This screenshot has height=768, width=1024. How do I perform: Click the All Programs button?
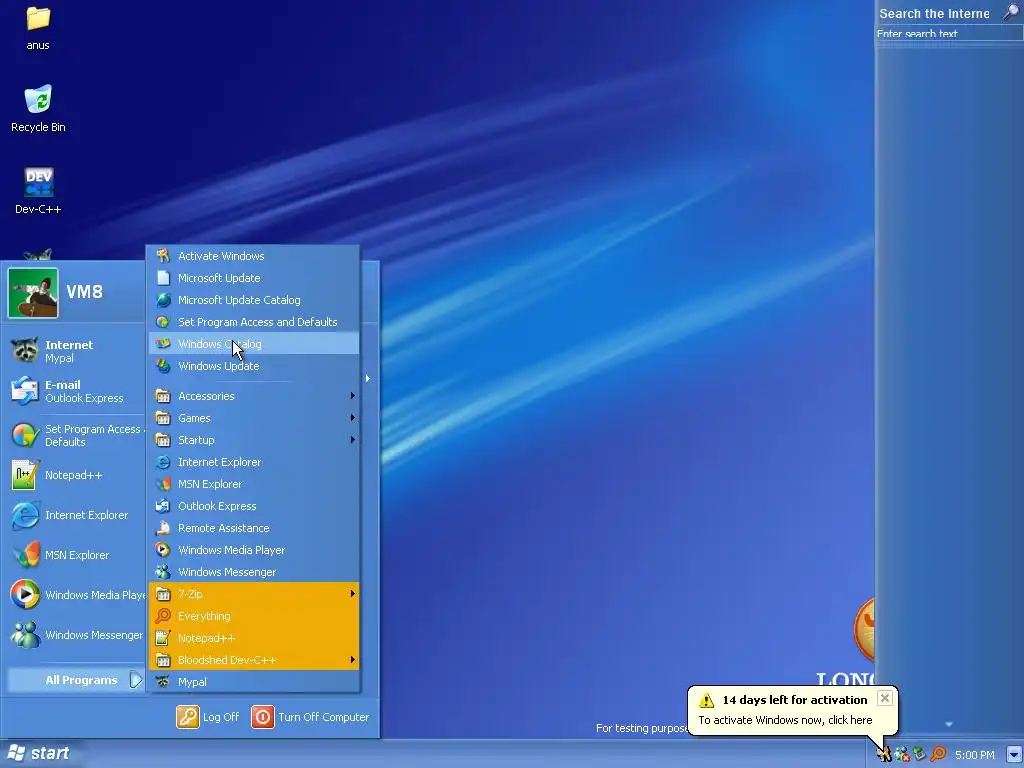[76, 680]
